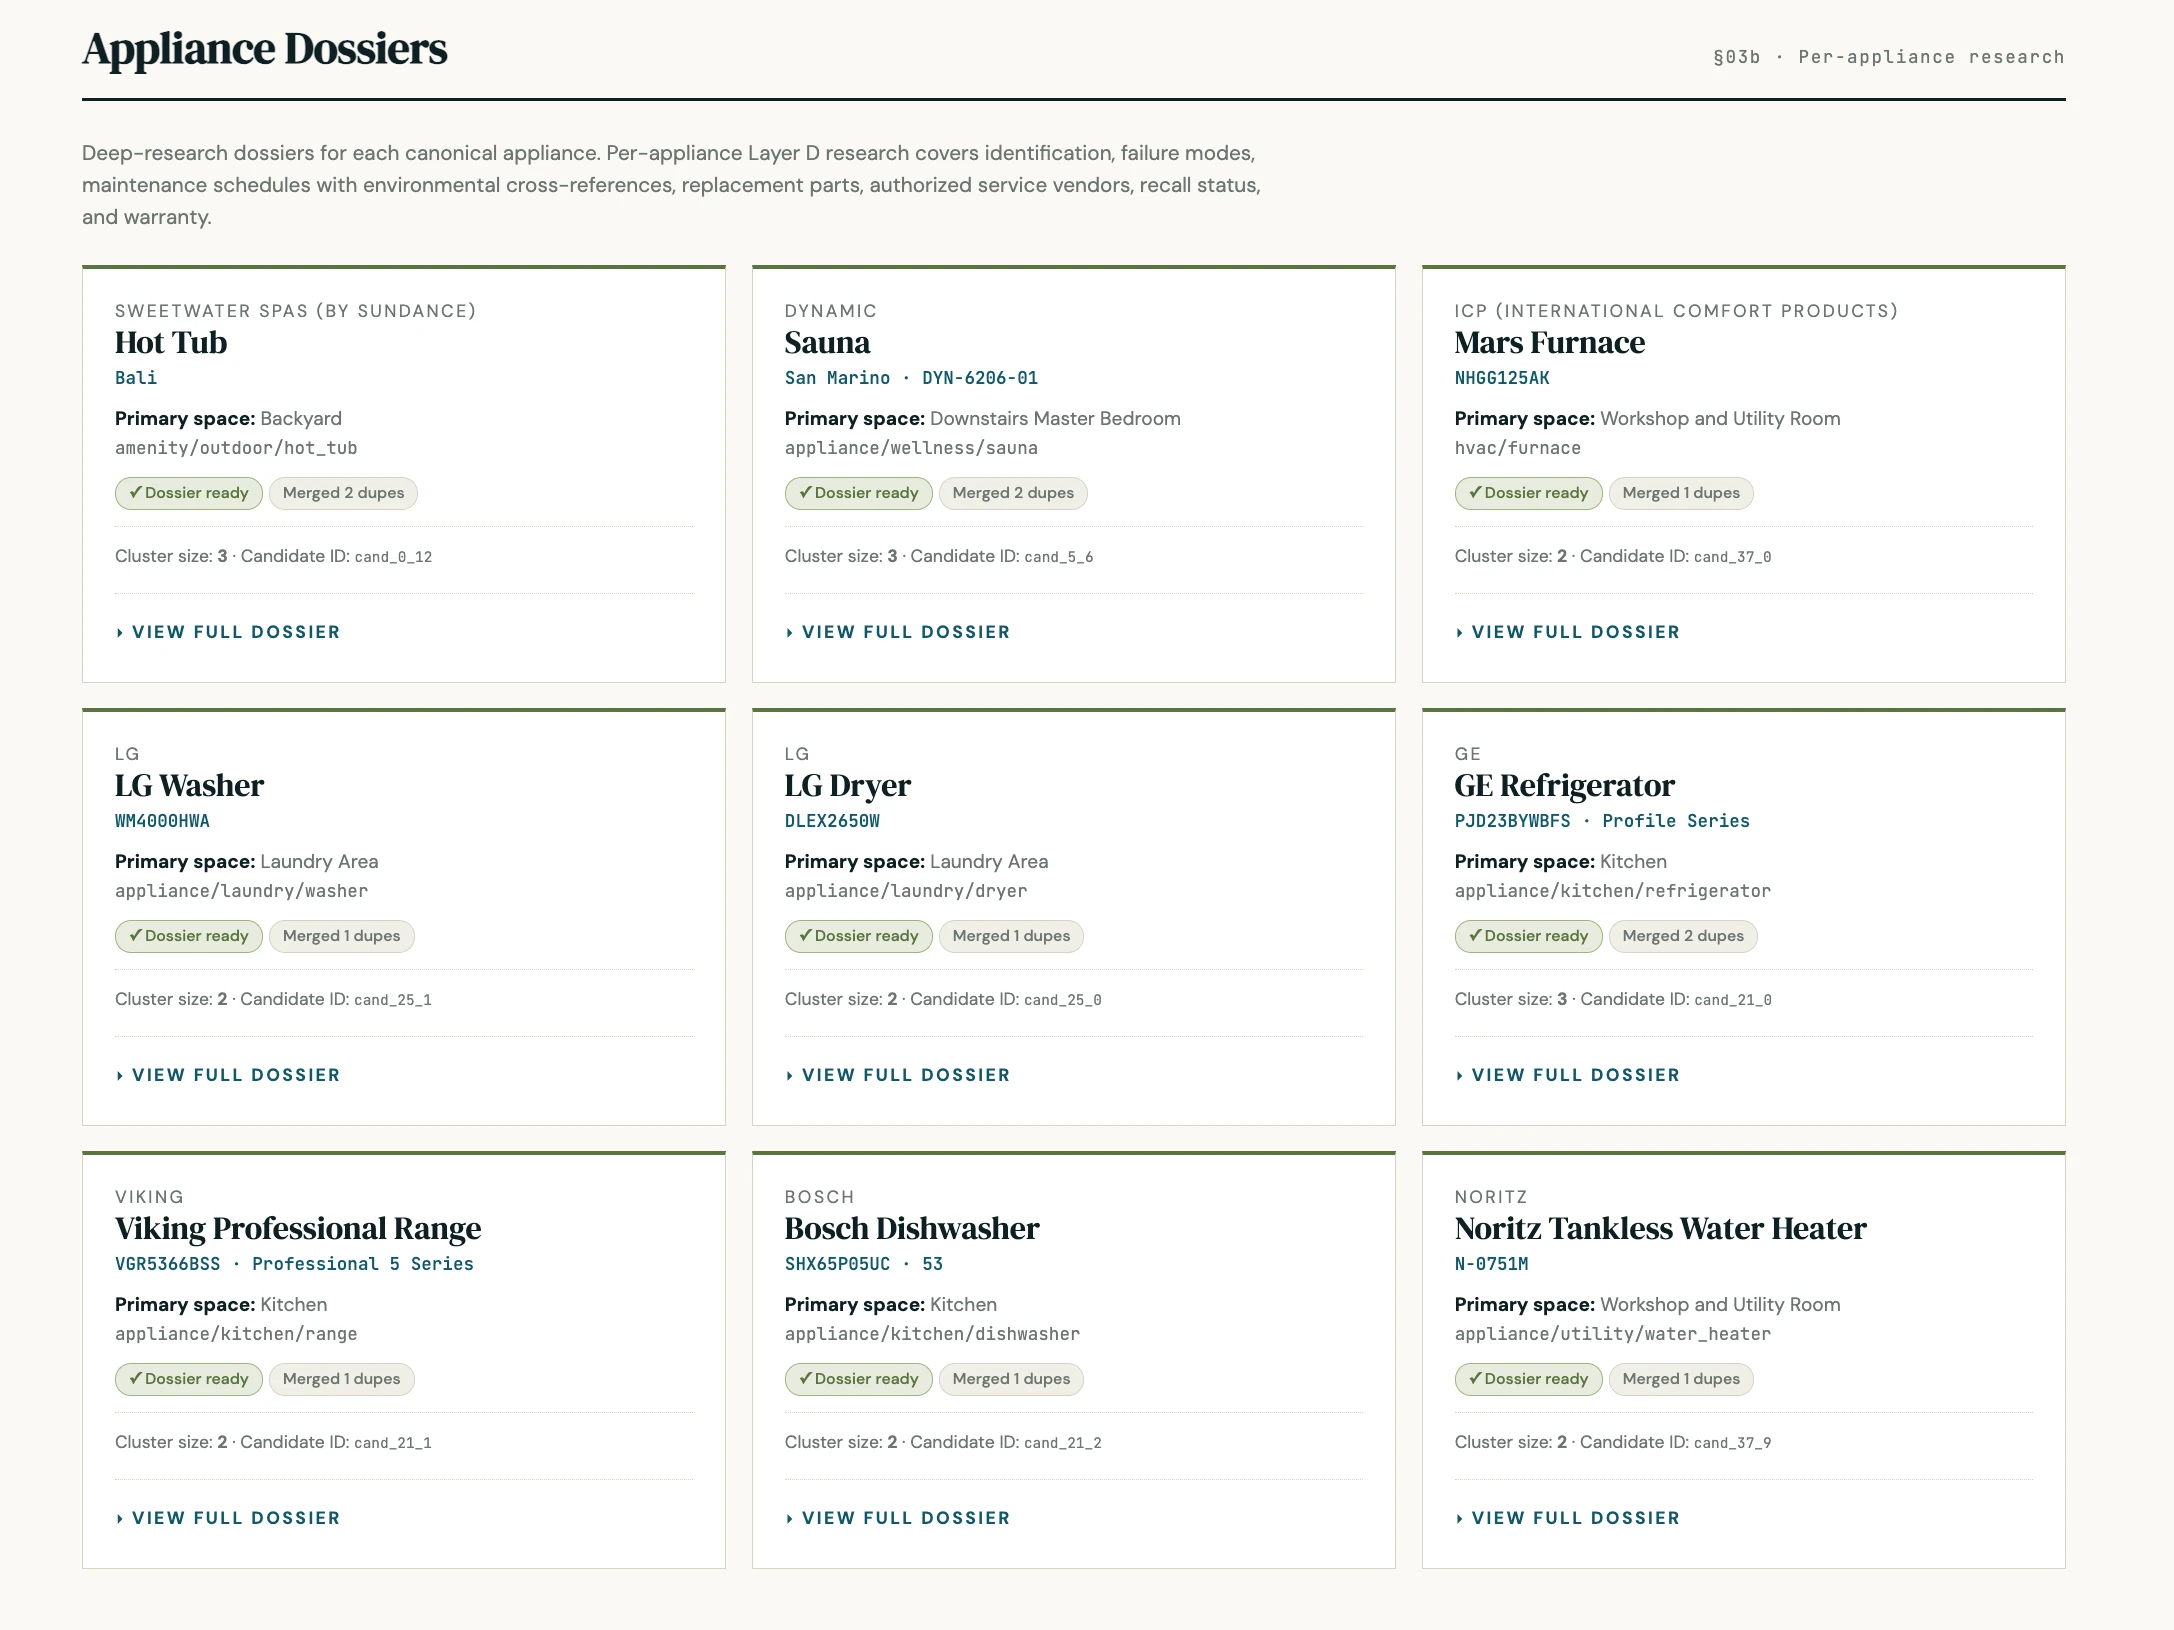Click category path hvac/furnace
Image resolution: width=2174 pixels, height=1630 pixels.
pyautogui.click(x=1518, y=448)
